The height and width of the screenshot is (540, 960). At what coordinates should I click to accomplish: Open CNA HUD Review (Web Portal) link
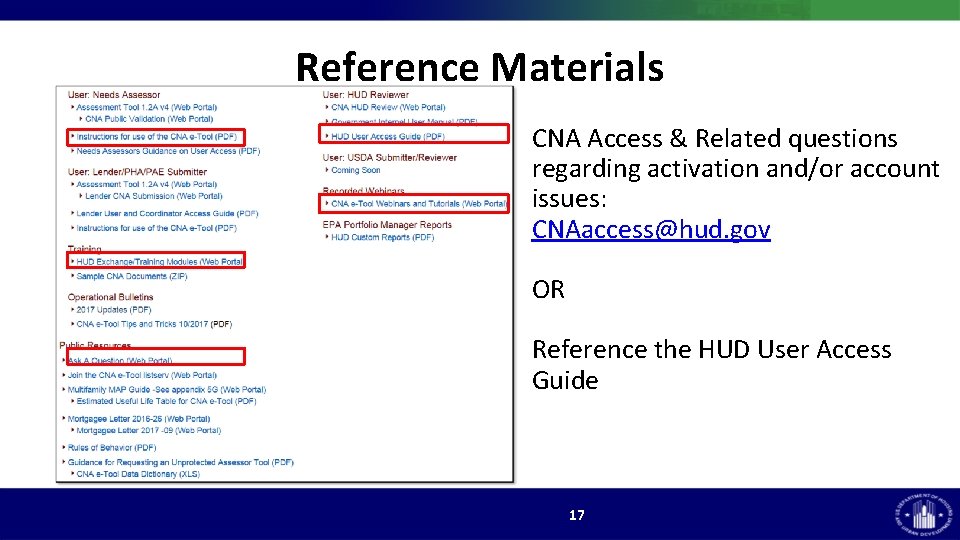[x=388, y=107]
